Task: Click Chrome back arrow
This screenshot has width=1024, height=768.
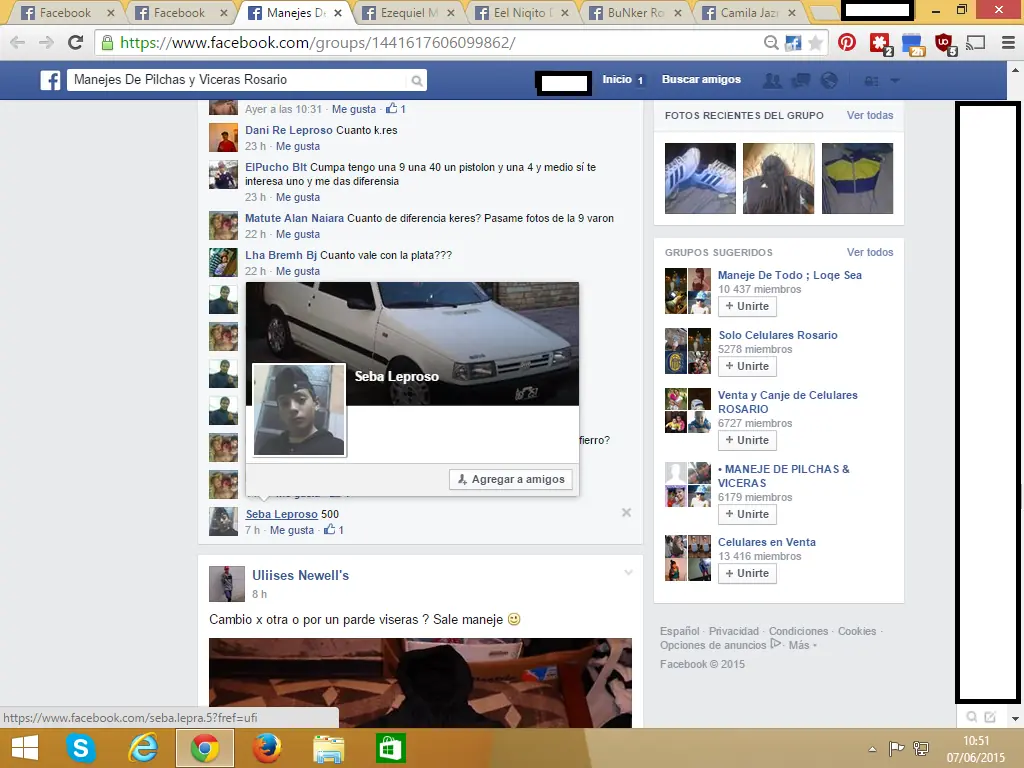Action: [x=18, y=43]
